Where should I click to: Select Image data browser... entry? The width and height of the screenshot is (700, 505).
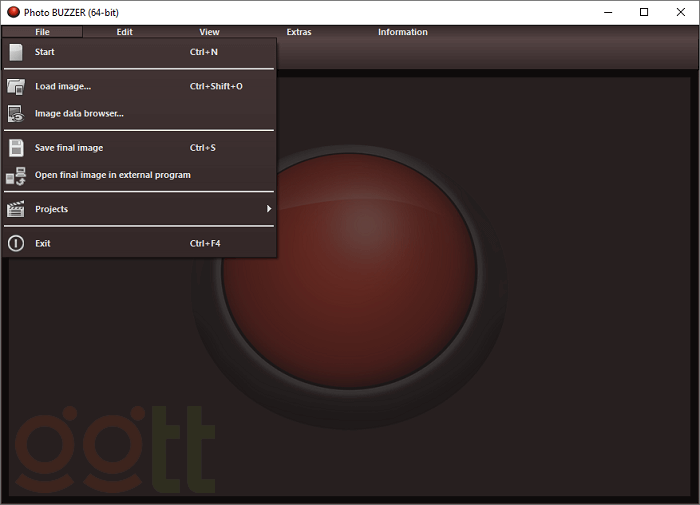(x=79, y=114)
